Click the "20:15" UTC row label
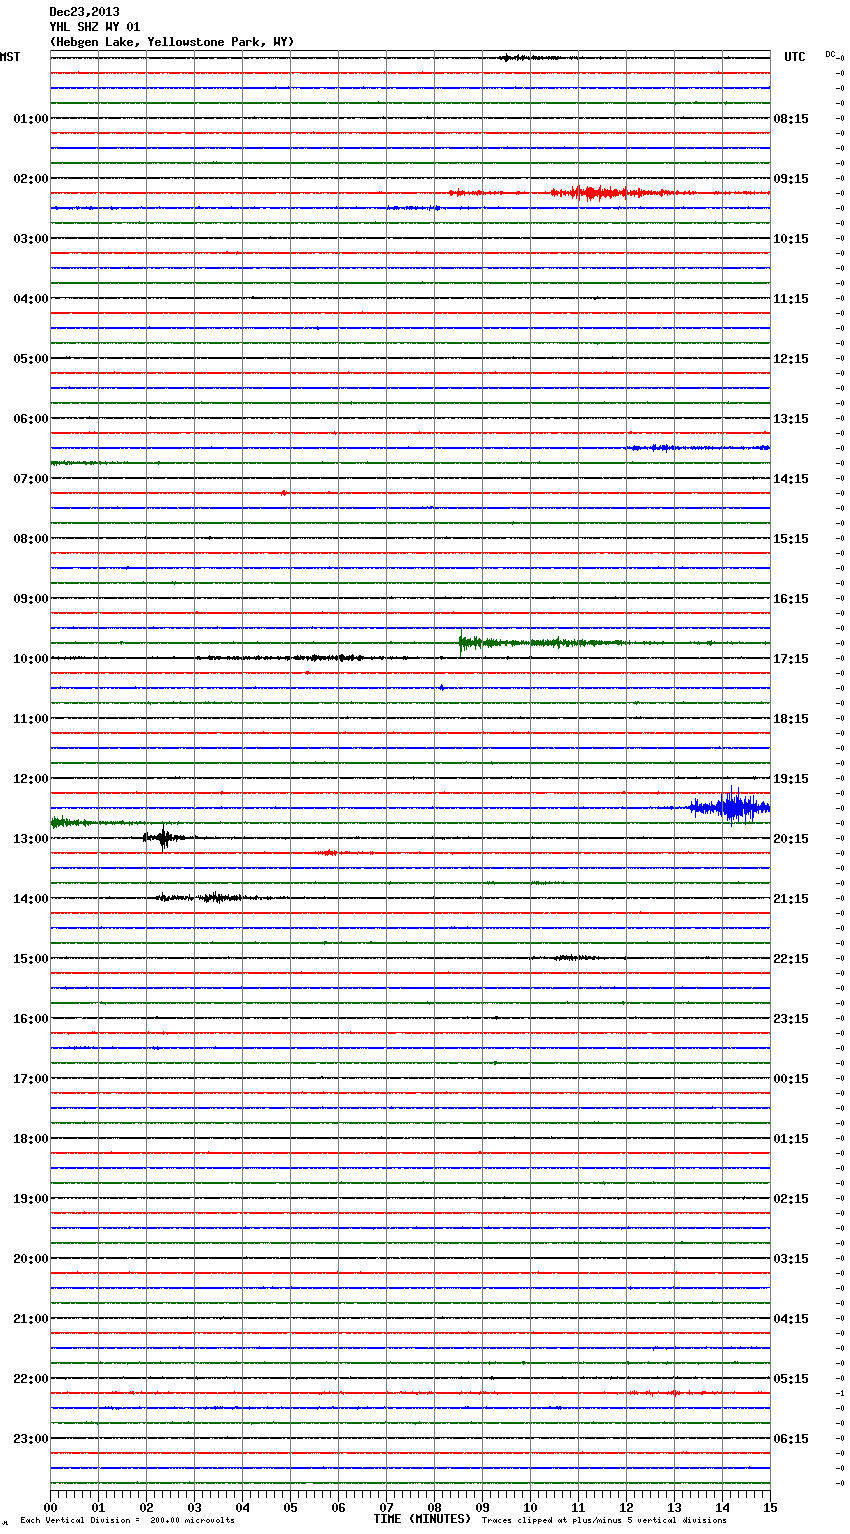Image resolution: width=850 pixels, height=1534 pixels. pyautogui.click(x=791, y=839)
